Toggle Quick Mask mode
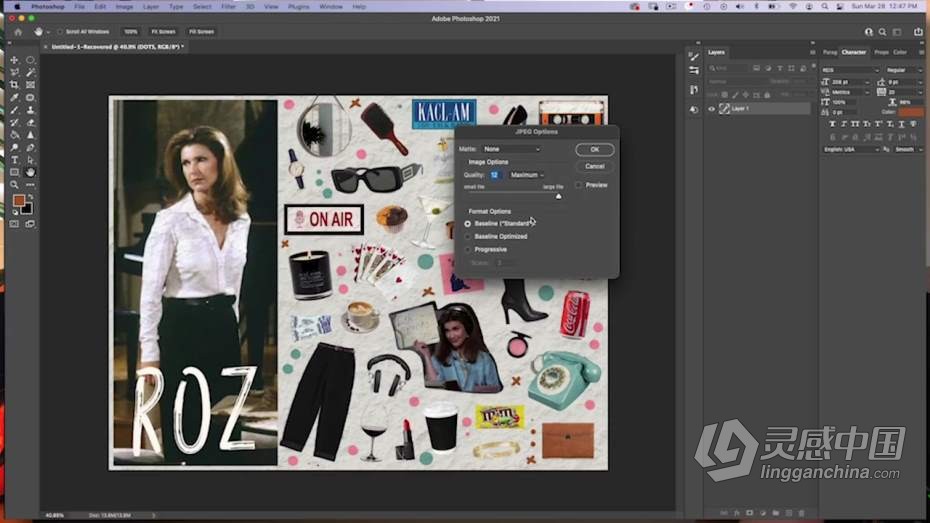930x523 pixels. pos(14,224)
